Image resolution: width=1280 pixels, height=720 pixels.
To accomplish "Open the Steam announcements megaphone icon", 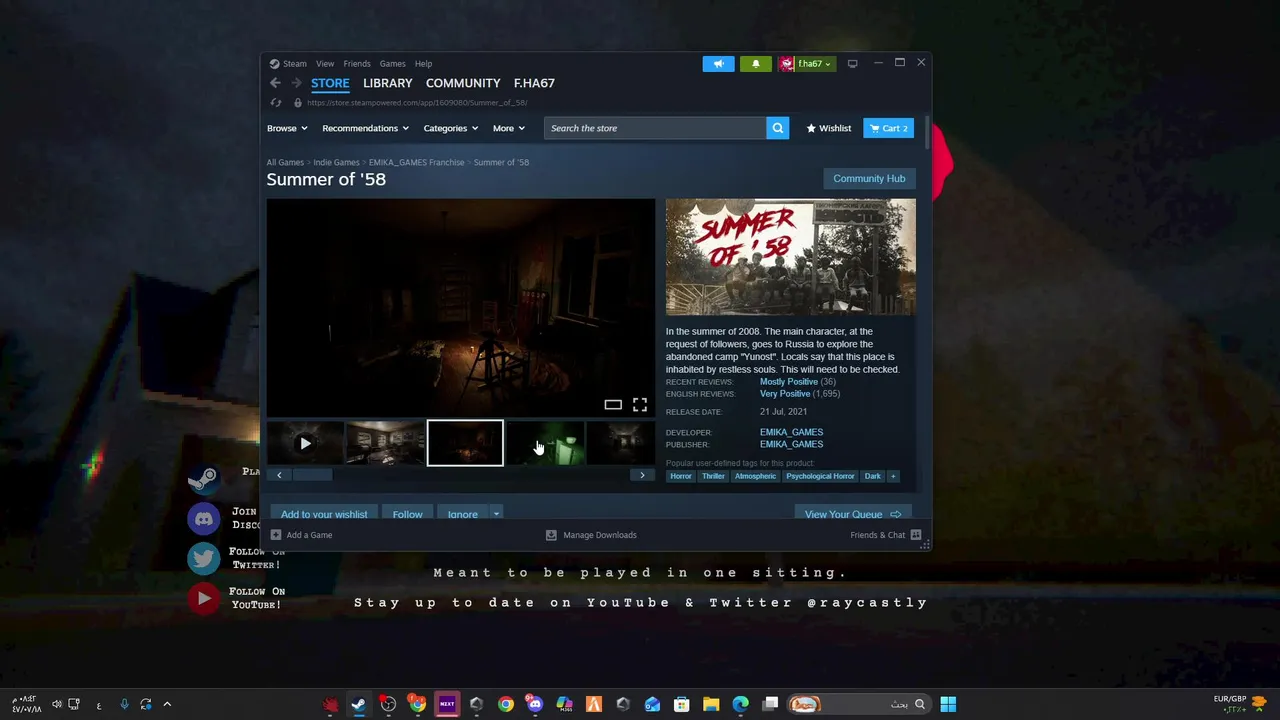I will point(718,64).
